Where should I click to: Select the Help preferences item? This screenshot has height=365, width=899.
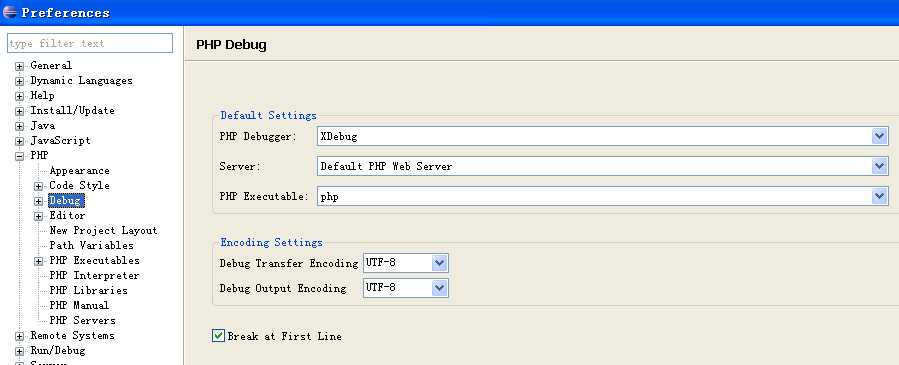pyautogui.click(x=42, y=95)
